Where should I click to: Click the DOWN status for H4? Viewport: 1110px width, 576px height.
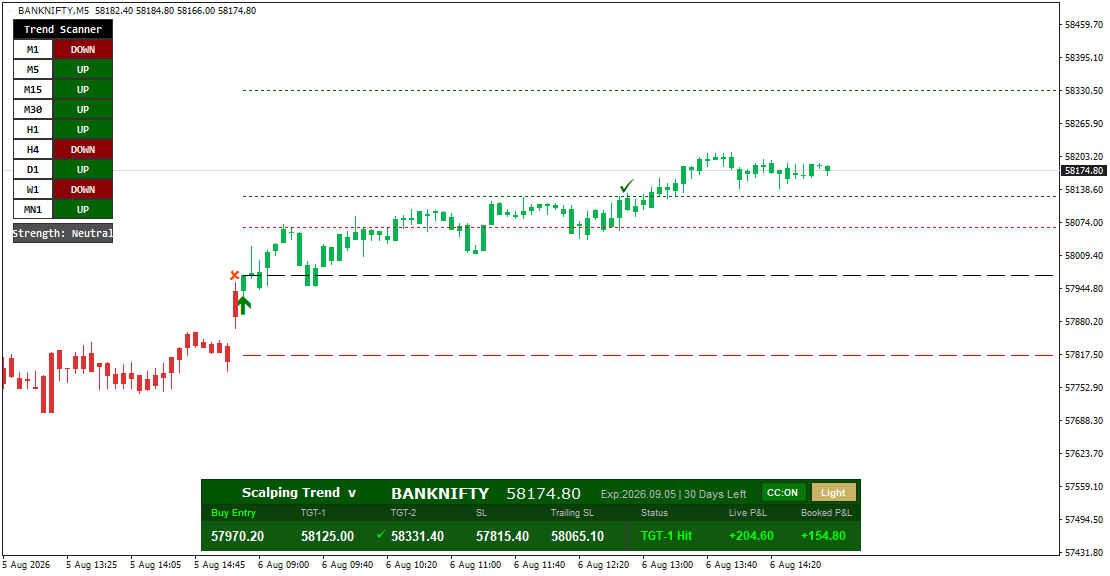point(83,149)
